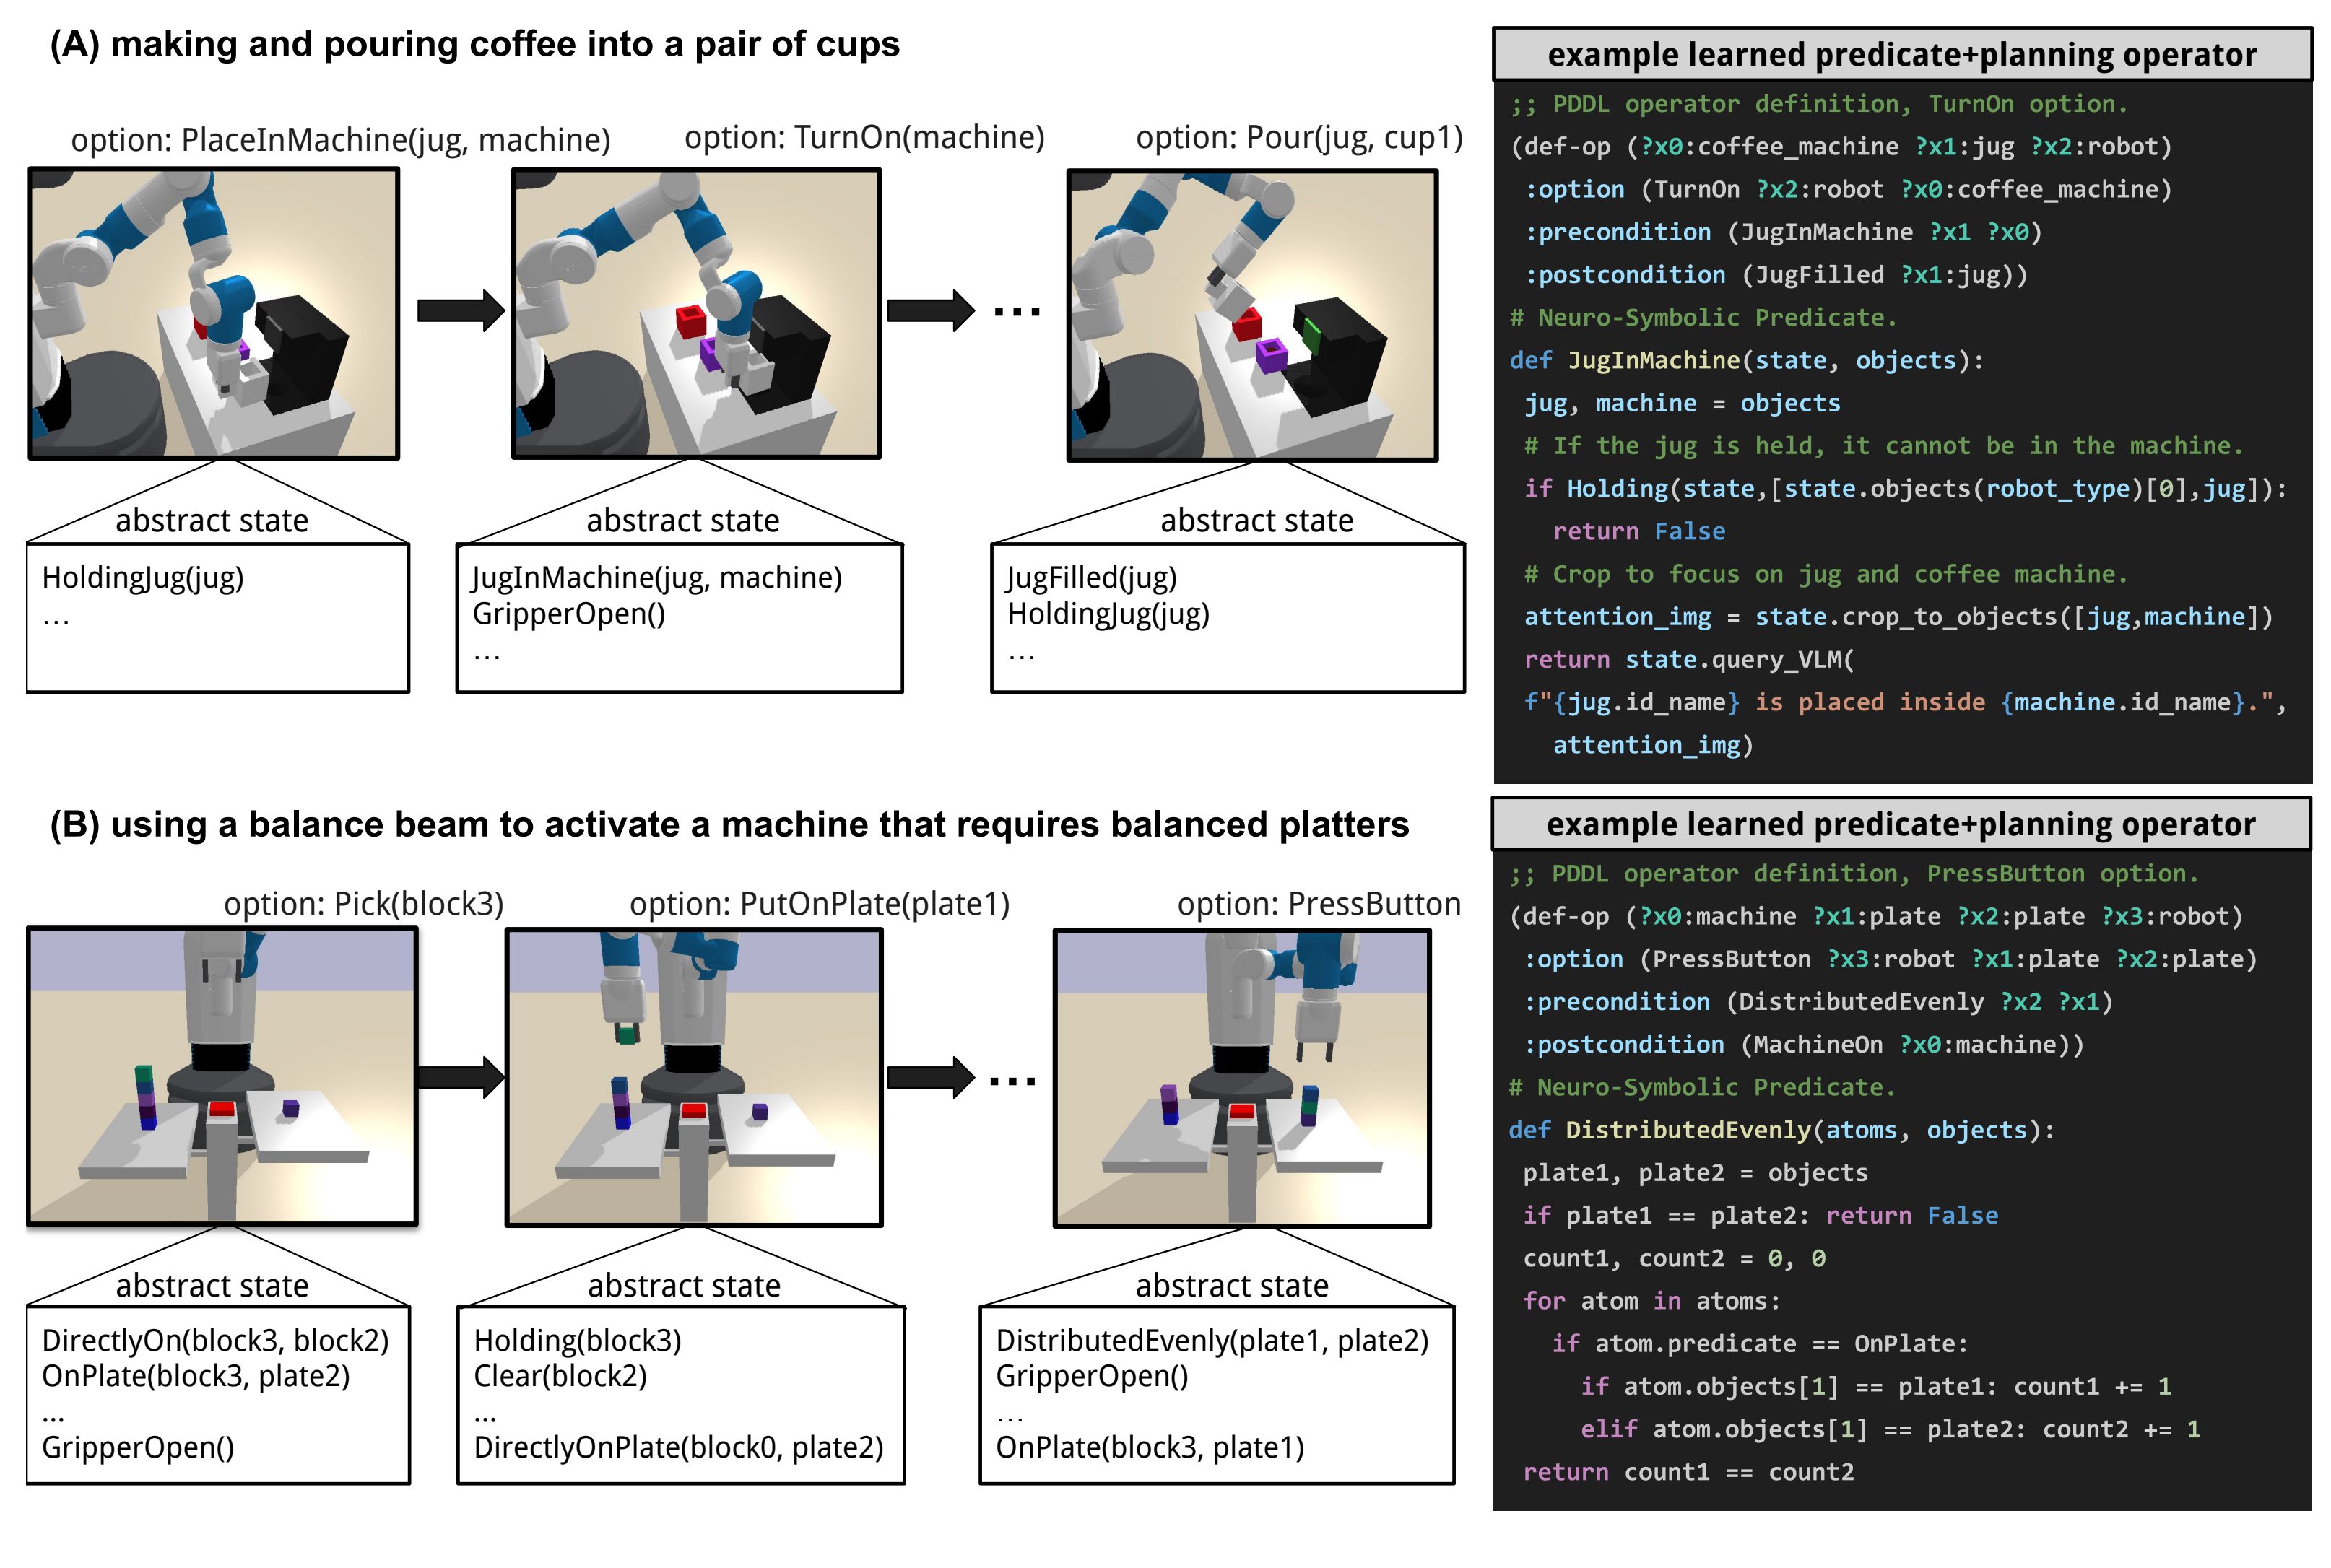Screen dimensions: 2331x1568
Task: Click the TurnOn(machine) robot scene image
Action: point(696,314)
